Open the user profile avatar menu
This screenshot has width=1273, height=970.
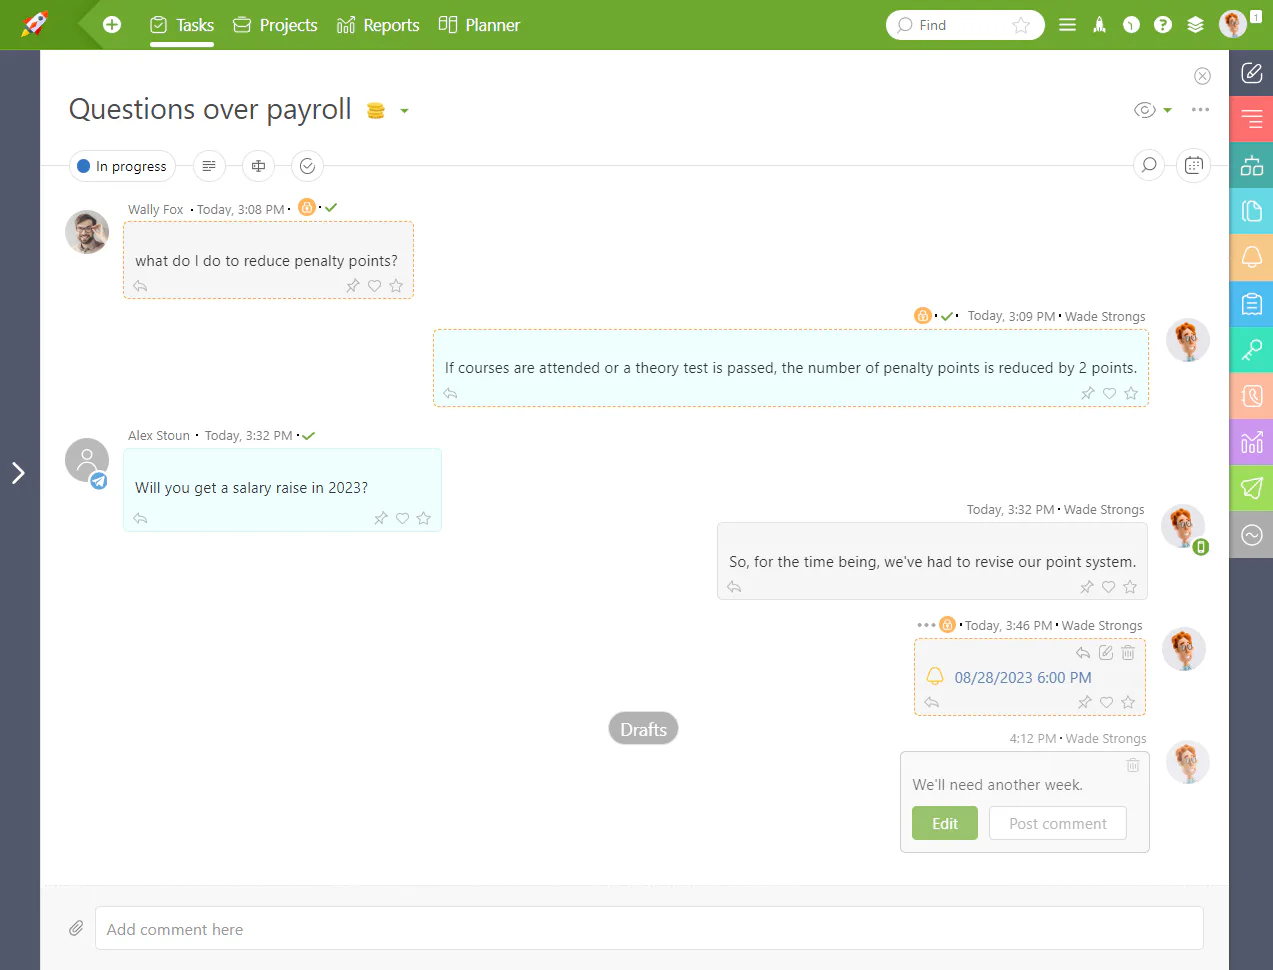(x=1233, y=24)
